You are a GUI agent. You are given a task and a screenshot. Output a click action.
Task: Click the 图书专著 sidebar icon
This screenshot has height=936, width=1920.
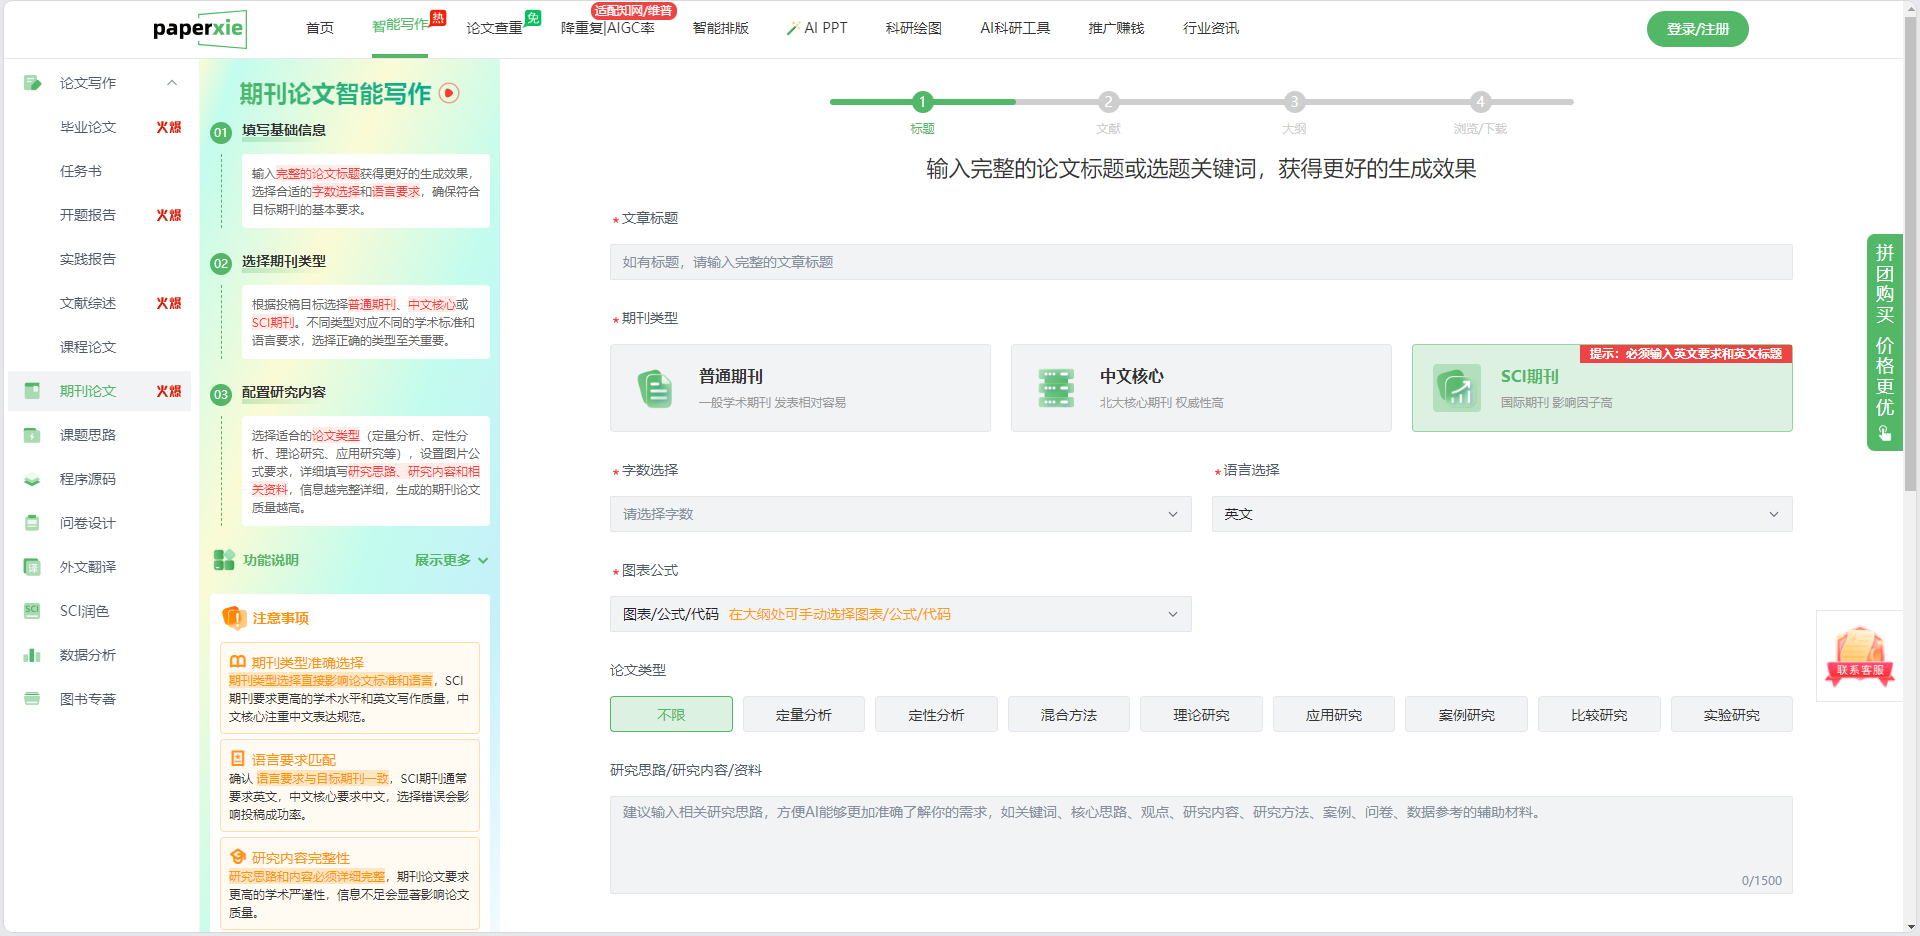[32, 699]
